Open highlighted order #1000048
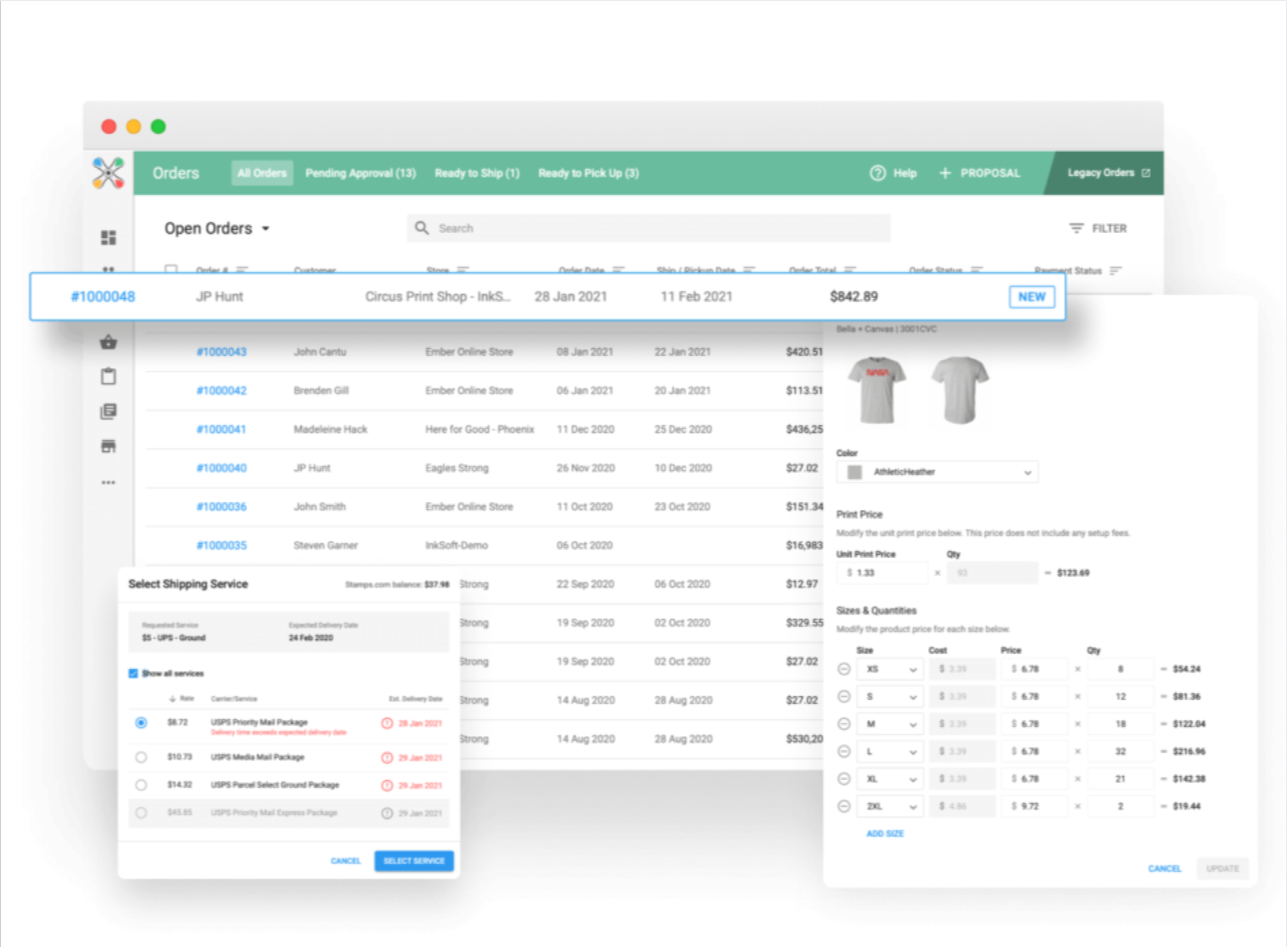1287x947 pixels. (x=103, y=297)
